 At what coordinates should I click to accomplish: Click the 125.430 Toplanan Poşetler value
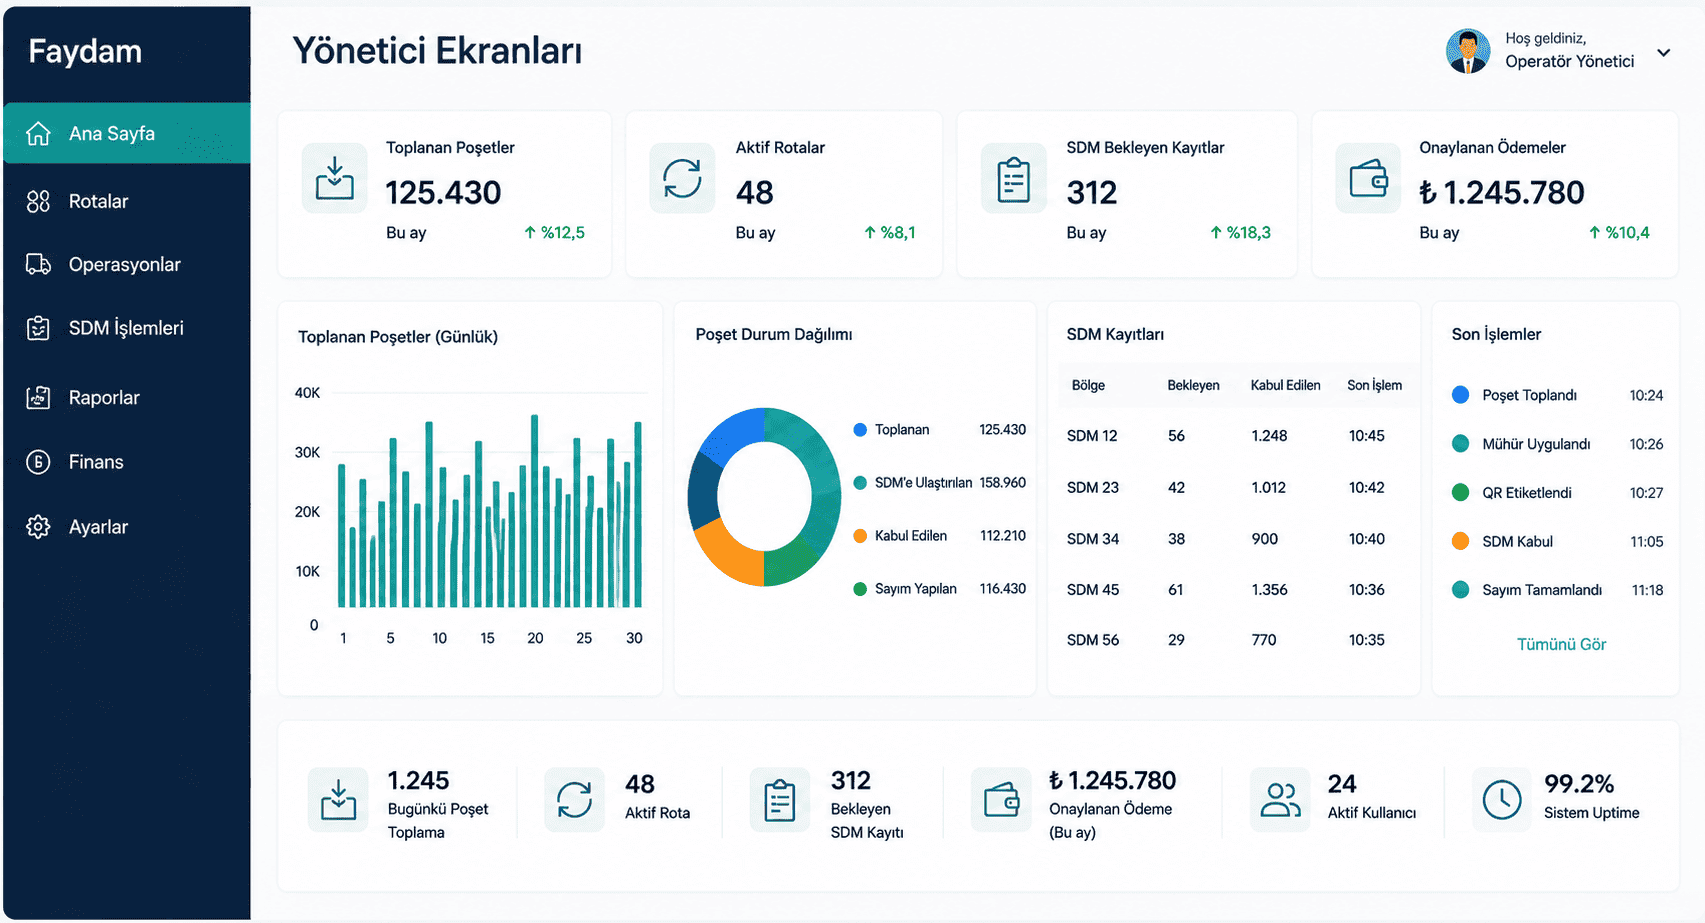[x=443, y=192]
